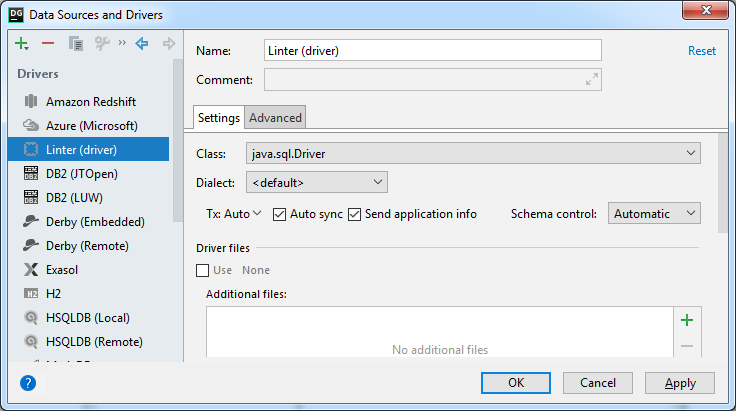
Task: Expand the Dialect dropdown
Action: click(316, 182)
